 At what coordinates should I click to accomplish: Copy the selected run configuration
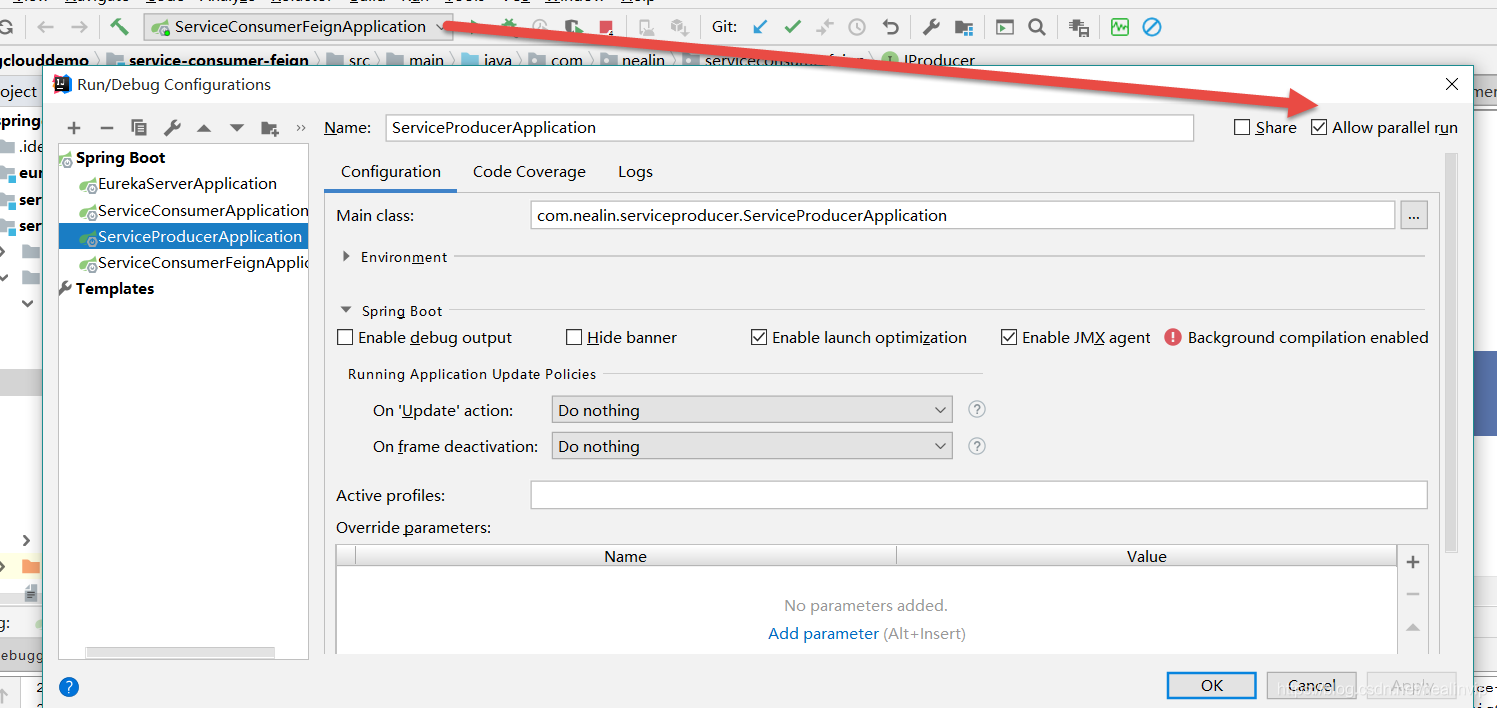tap(139, 128)
